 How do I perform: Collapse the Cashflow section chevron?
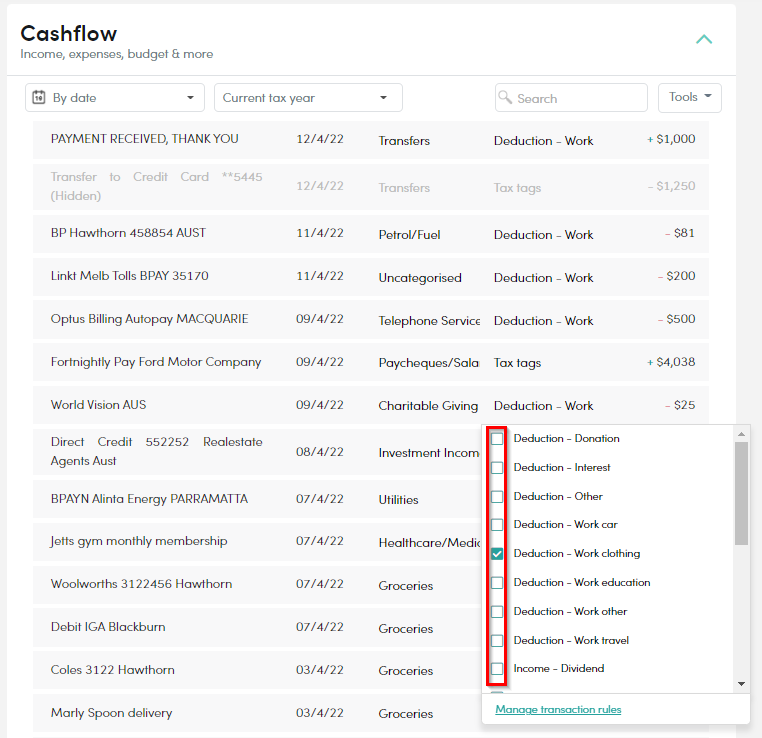[x=704, y=39]
